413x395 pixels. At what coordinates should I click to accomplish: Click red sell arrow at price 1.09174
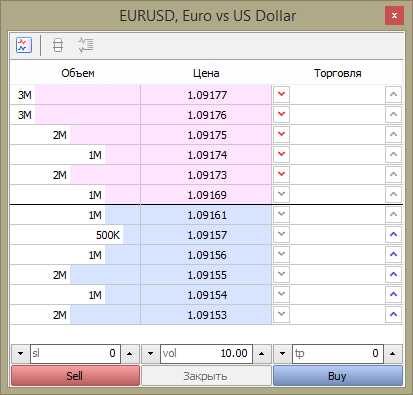(x=281, y=155)
